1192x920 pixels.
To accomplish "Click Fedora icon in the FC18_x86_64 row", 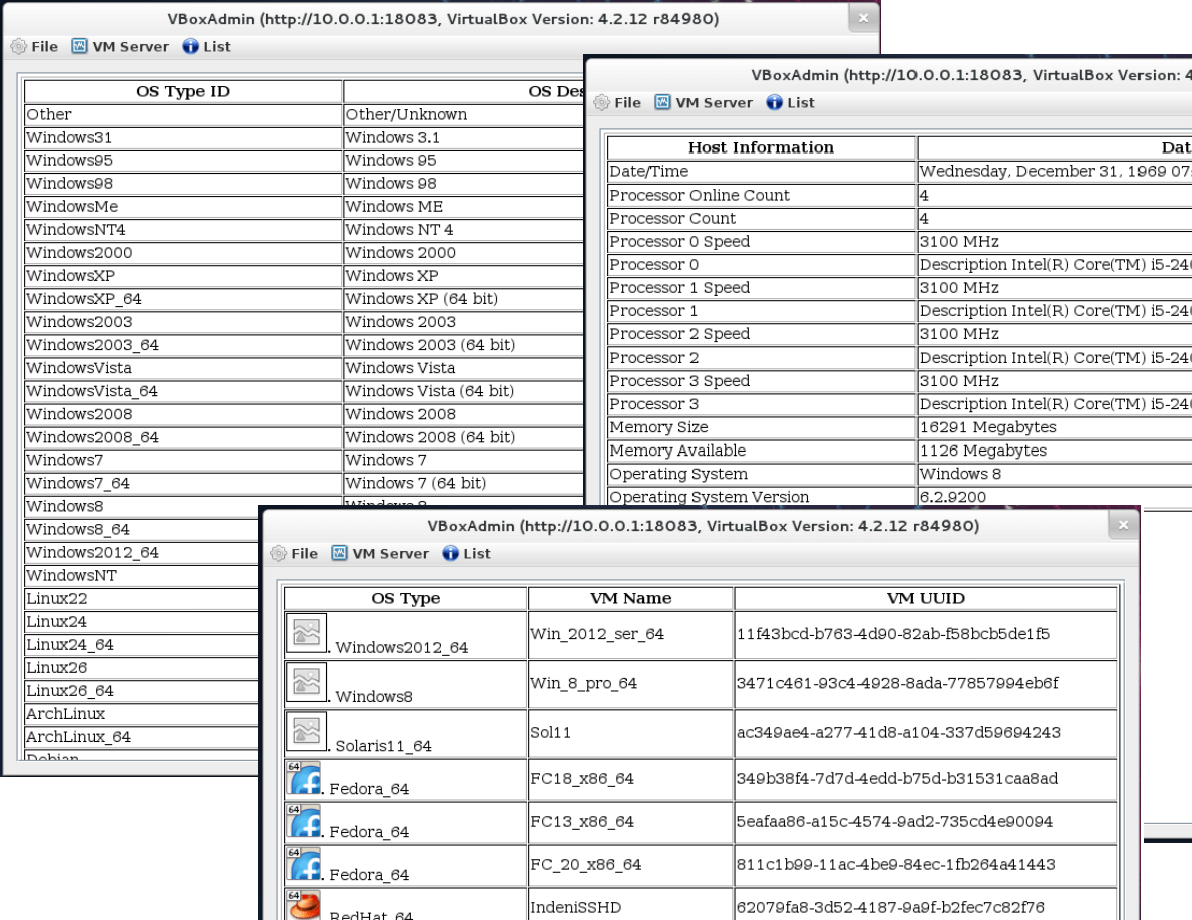I will (304, 778).
